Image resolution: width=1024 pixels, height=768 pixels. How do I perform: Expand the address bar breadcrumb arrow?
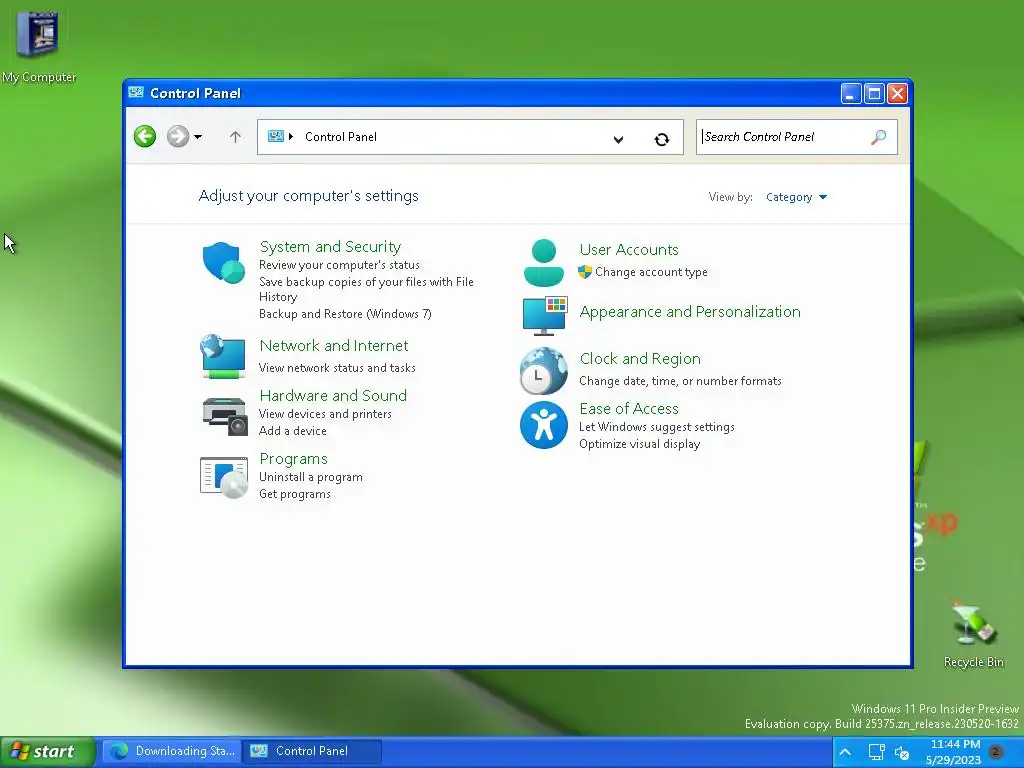point(291,136)
